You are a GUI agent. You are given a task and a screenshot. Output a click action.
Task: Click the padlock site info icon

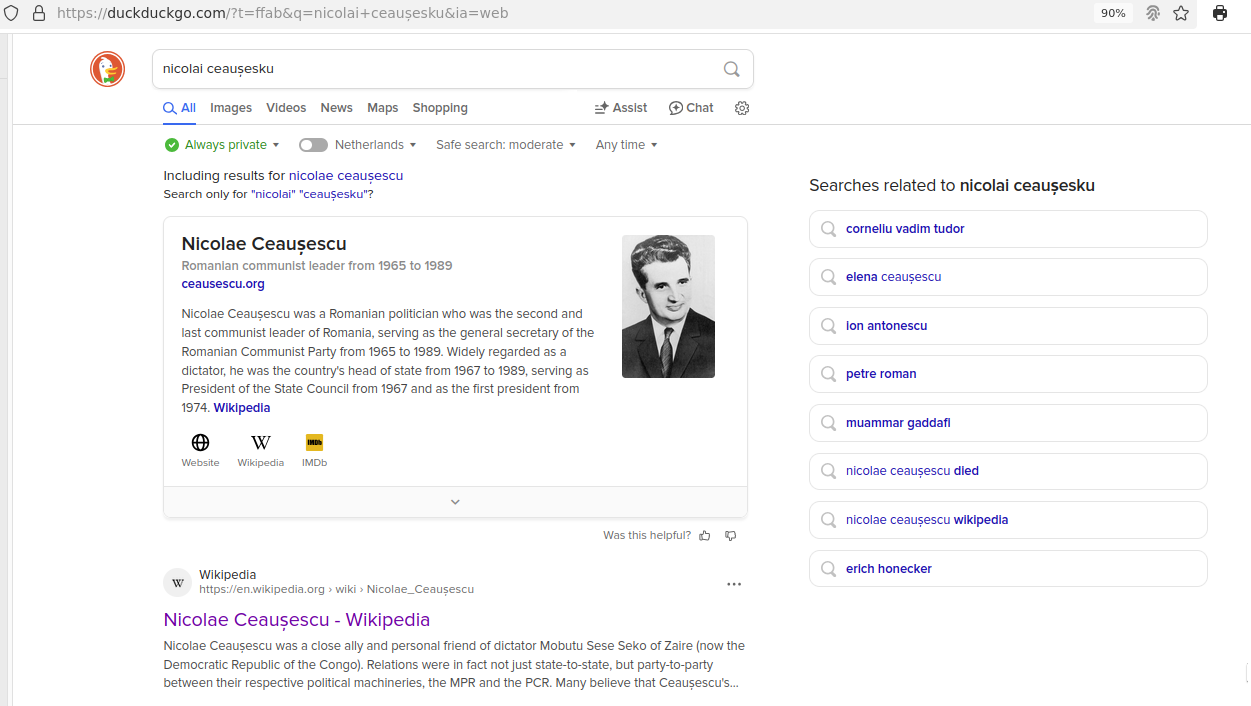click(39, 13)
